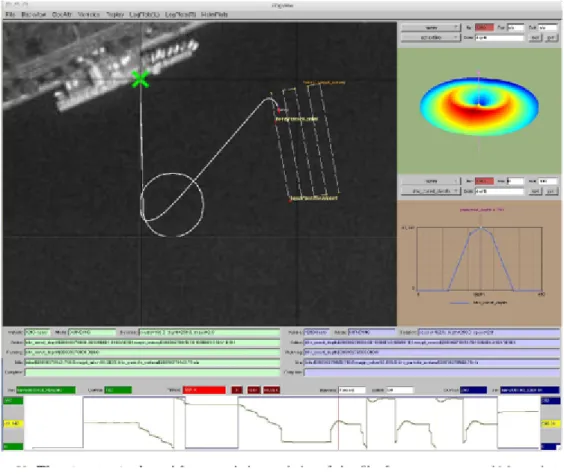Viewport: 564px width, 474px height.
Task: Open the Replay menu
Action: [115, 14]
